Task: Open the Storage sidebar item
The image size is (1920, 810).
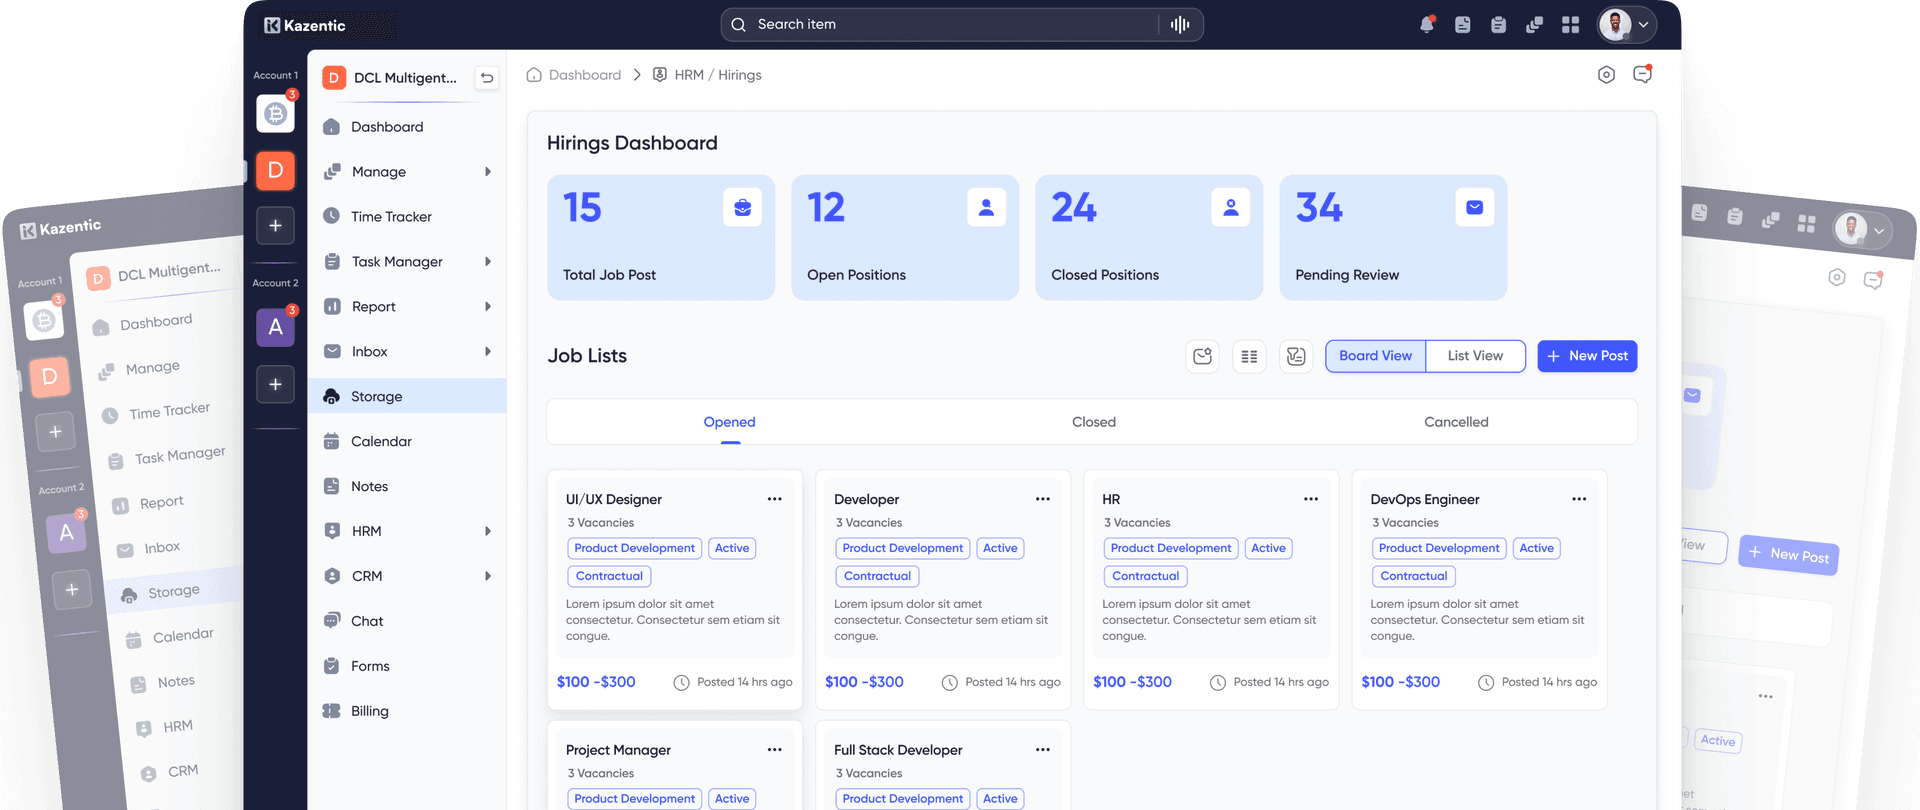Action: [407, 396]
